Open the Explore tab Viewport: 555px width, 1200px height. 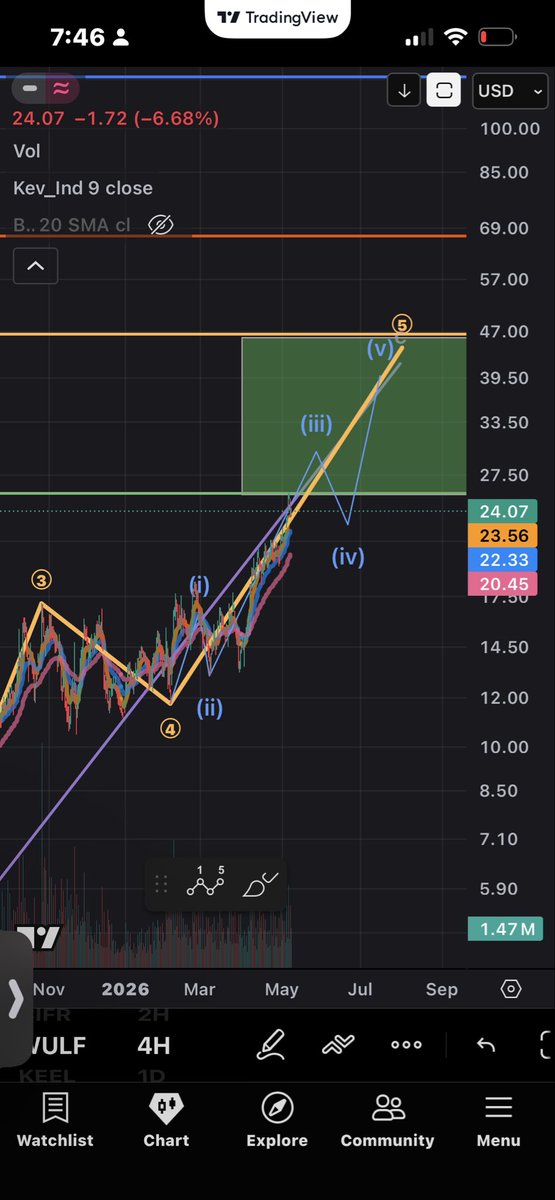(277, 1120)
